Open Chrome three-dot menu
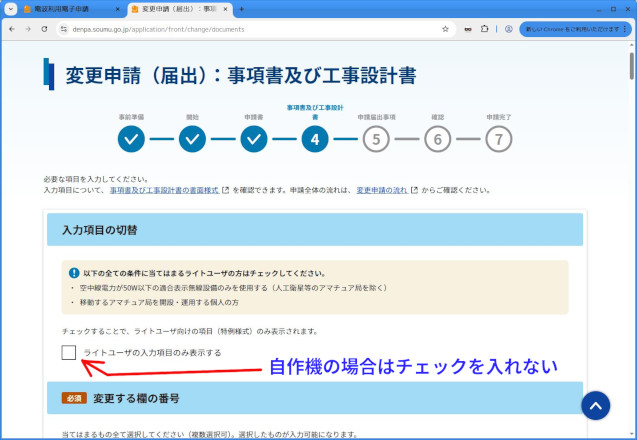The image size is (637, 440). (x=627, y=29)
